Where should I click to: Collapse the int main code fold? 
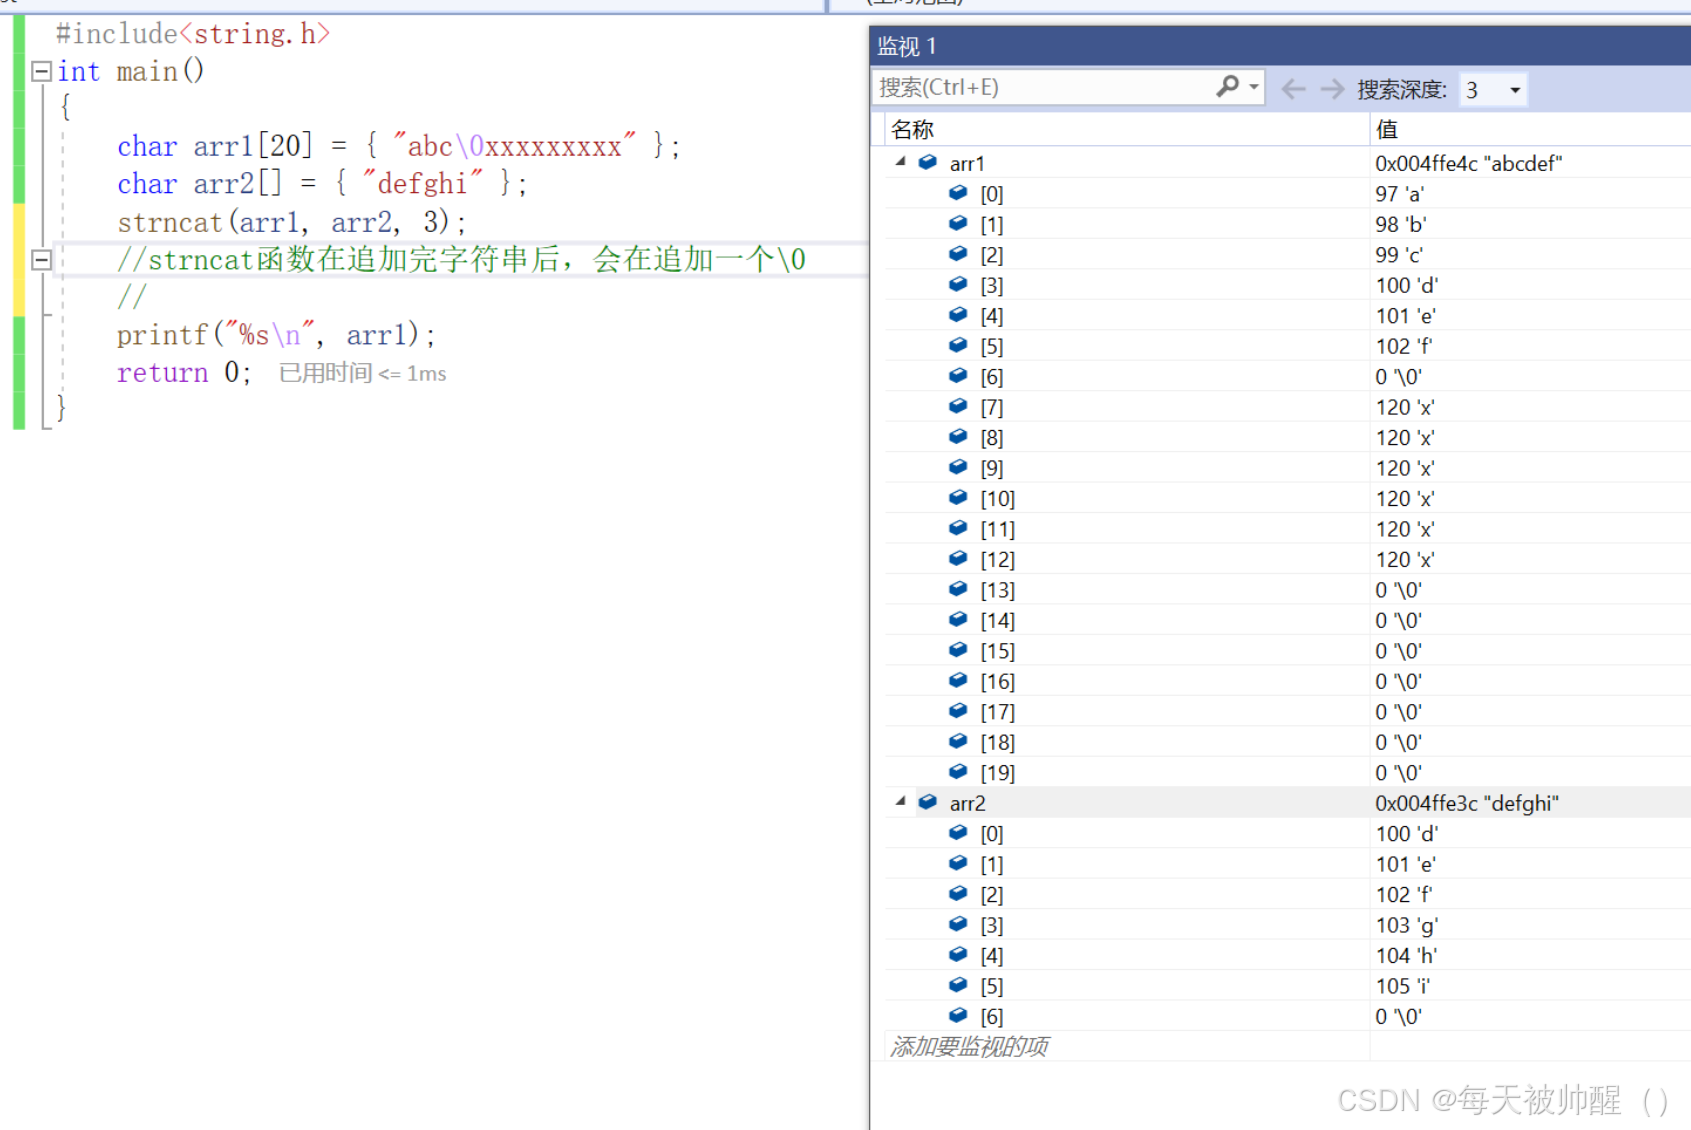[x=41, y=70]
